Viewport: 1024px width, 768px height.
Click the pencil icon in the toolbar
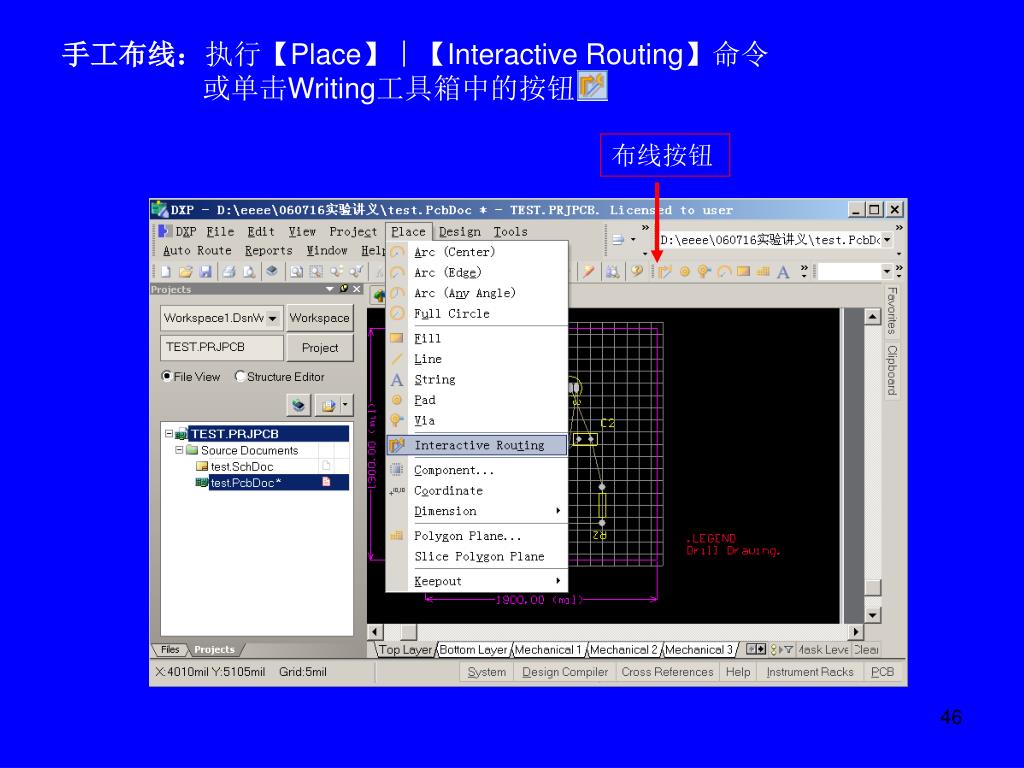pyautogui.click(x=589, y=272)
